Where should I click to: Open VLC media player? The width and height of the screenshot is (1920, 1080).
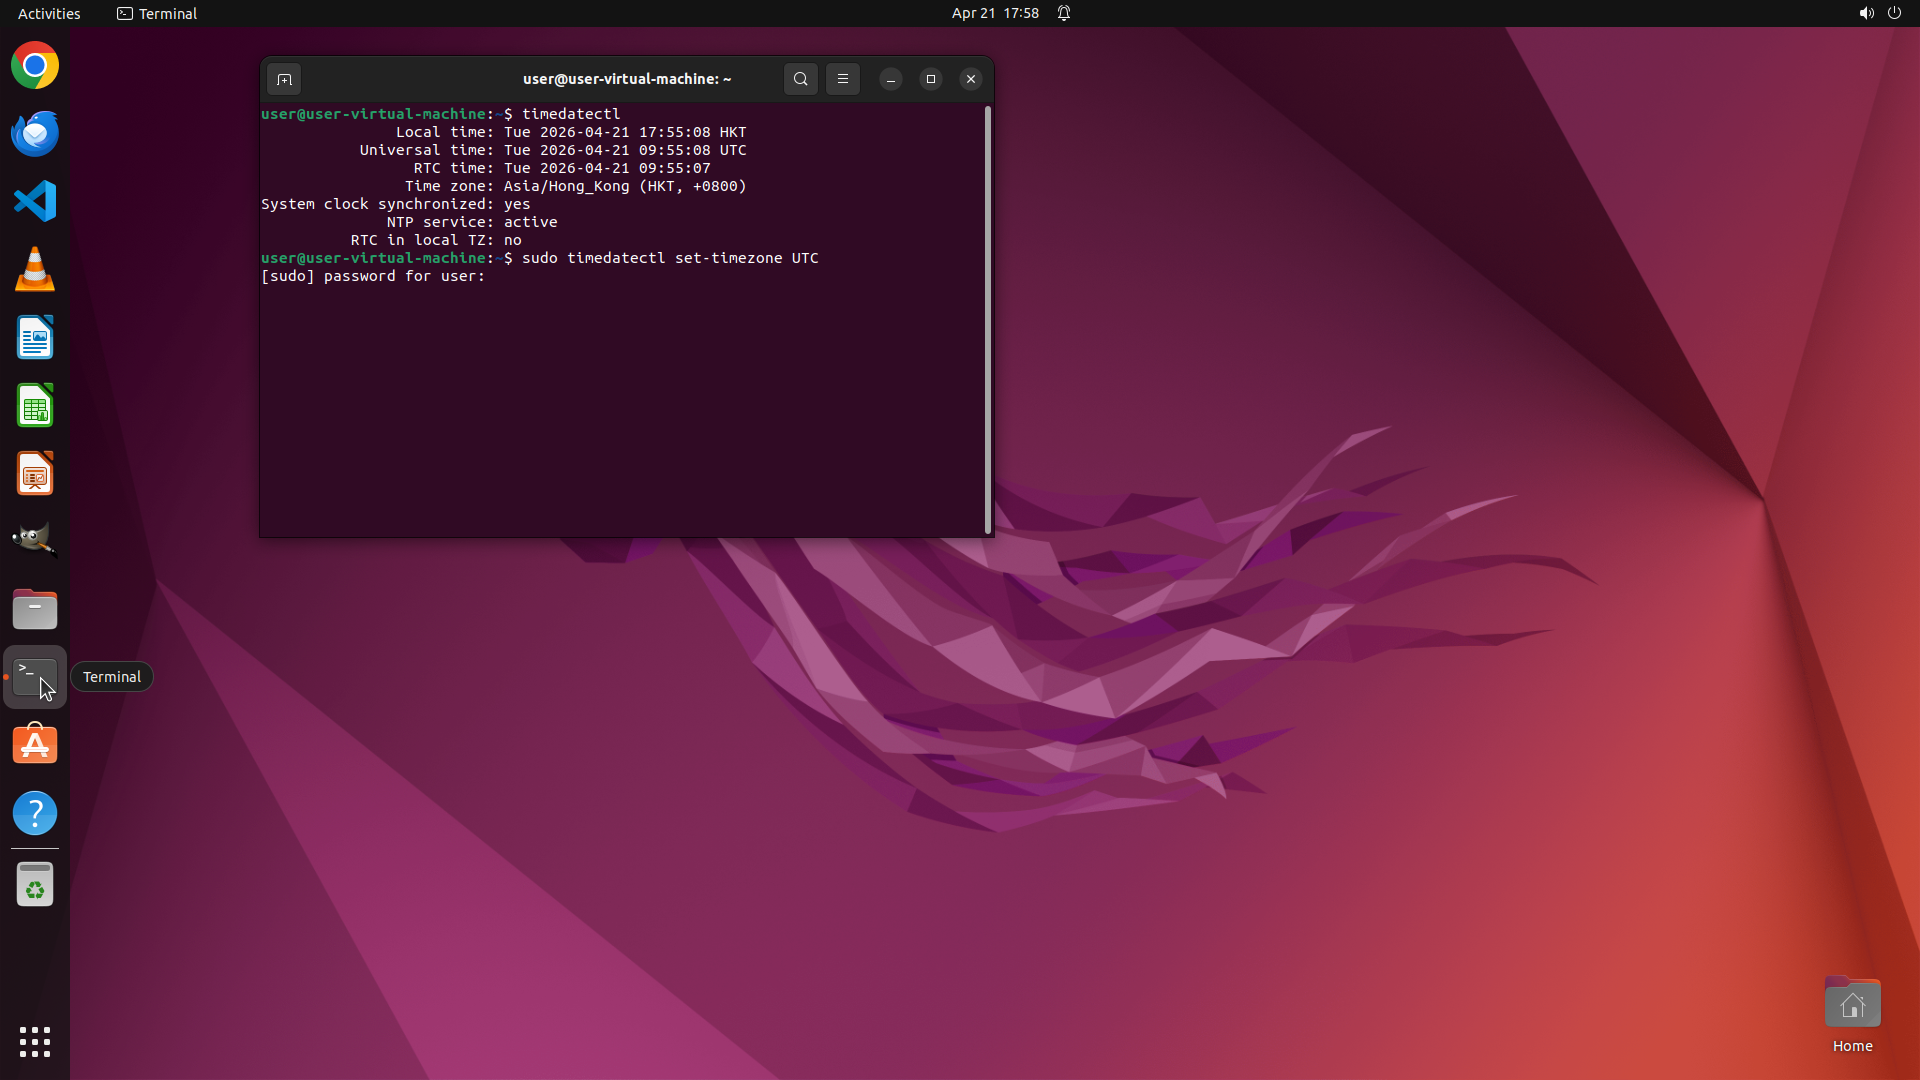pyautogui.click(x=35, y=269)
